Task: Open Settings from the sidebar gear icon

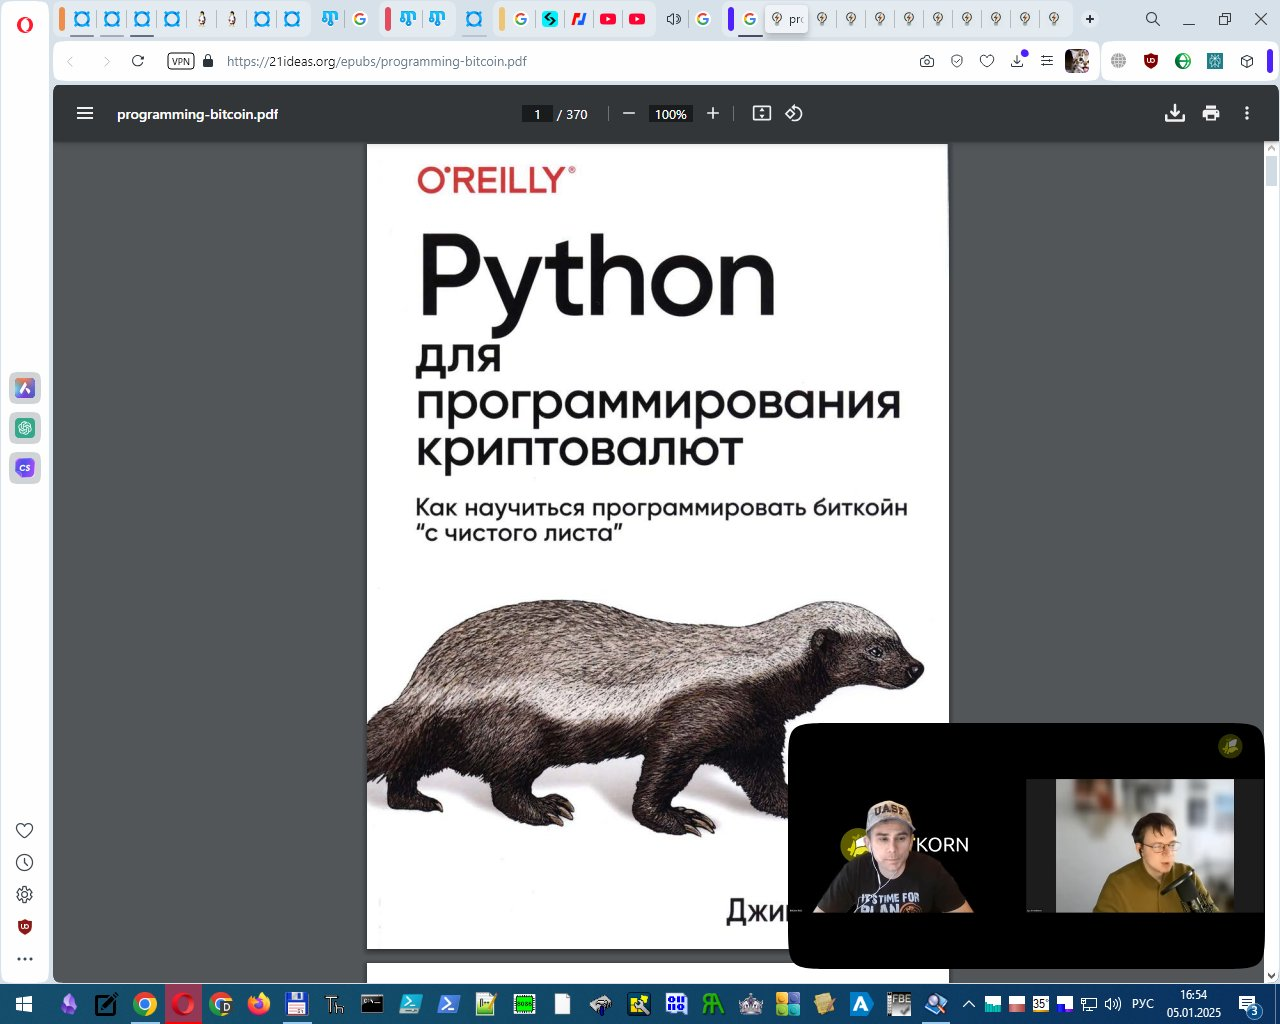Action: pos(25,894)
